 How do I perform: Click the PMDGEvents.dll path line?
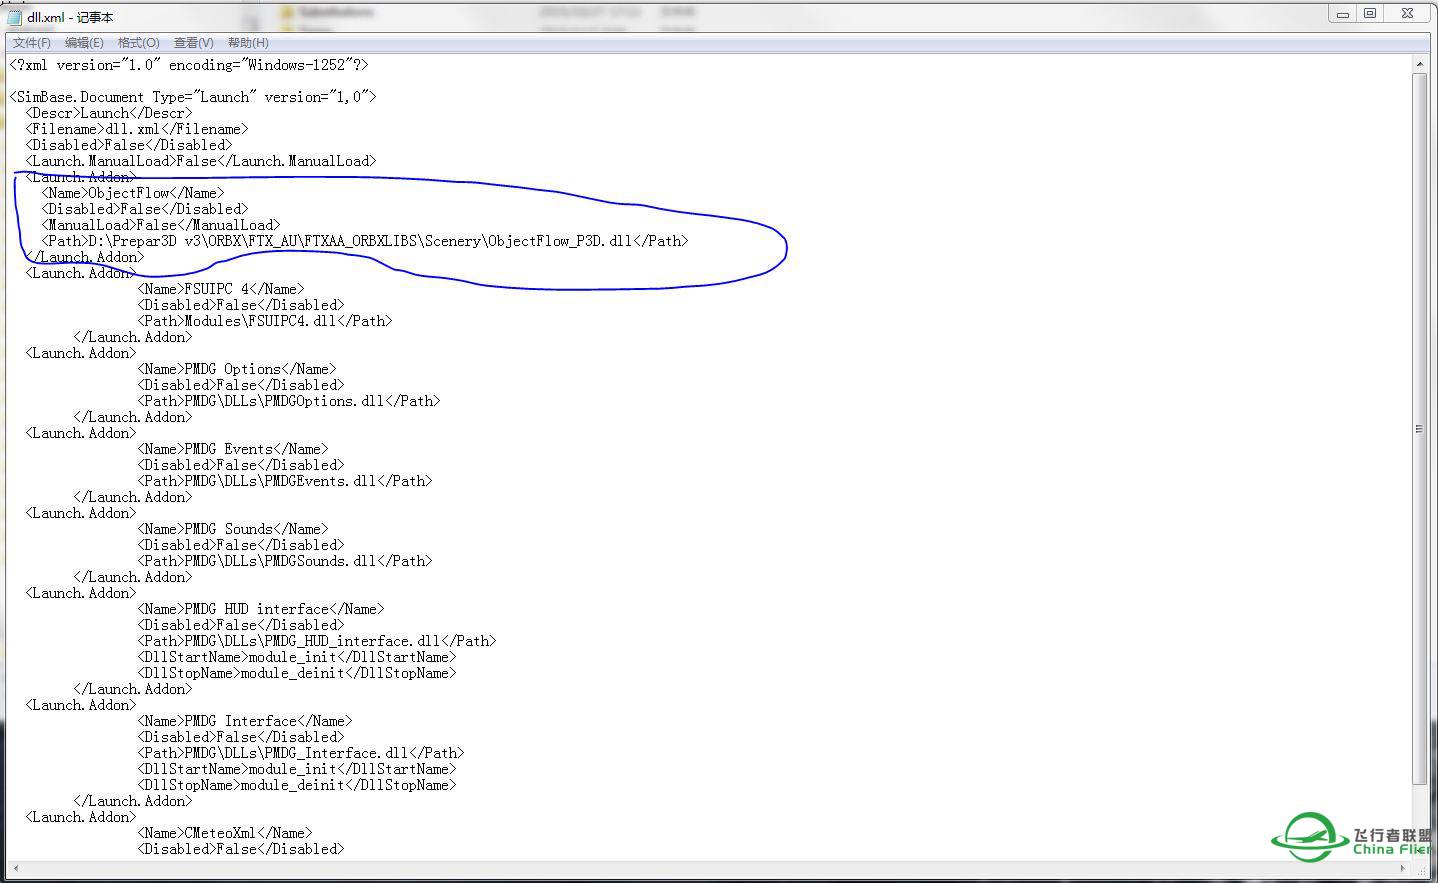pyautogui.click(x=285, y=481)
